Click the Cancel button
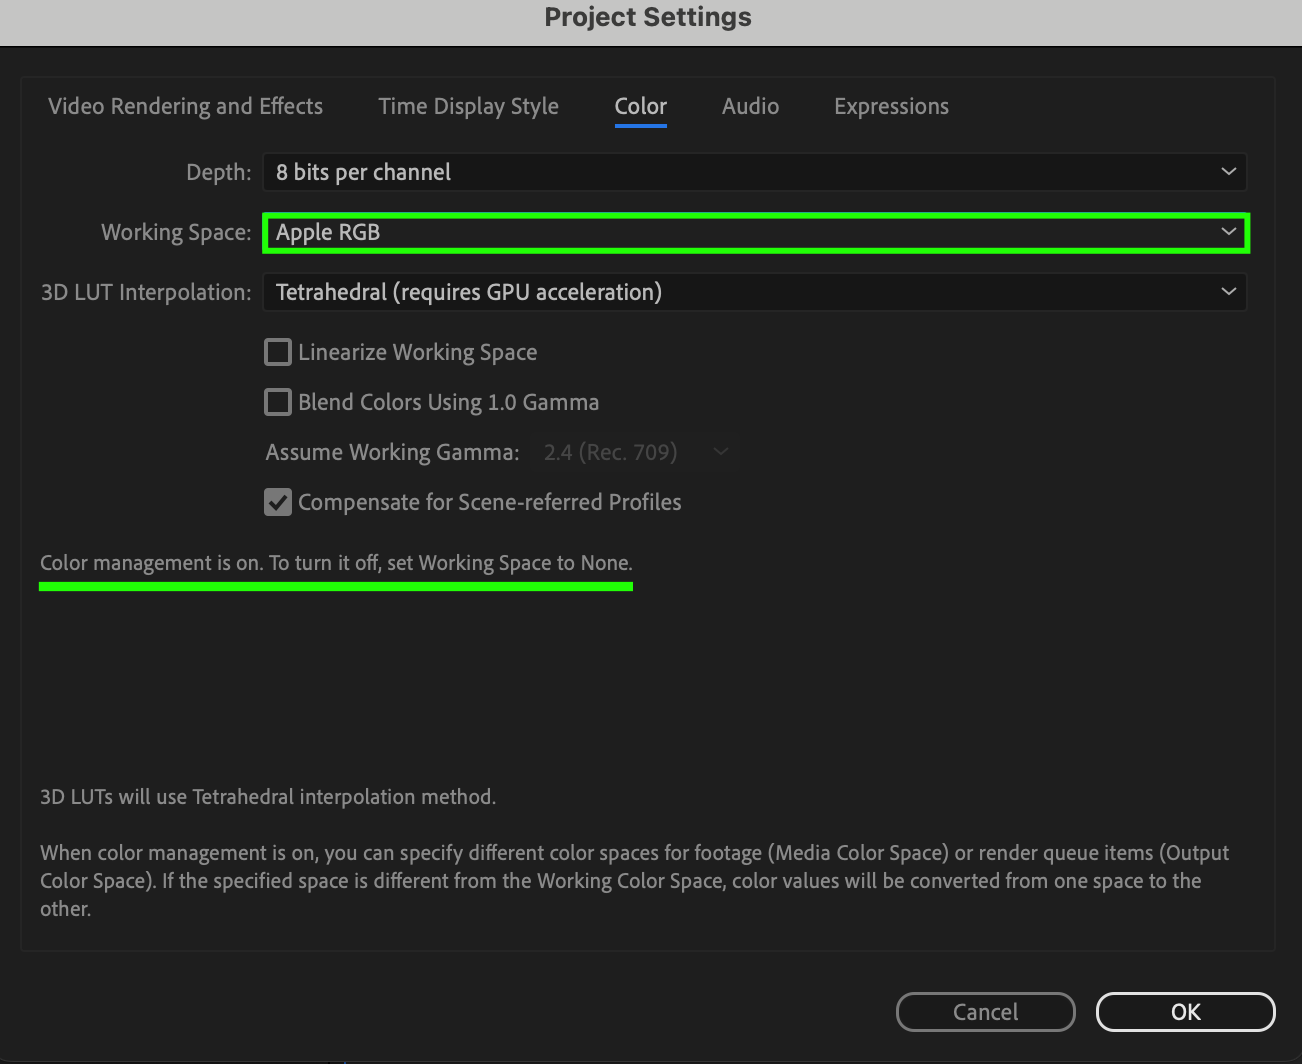The height and width of the screenshot is (1064, 1302). [x=985, y=1012]
